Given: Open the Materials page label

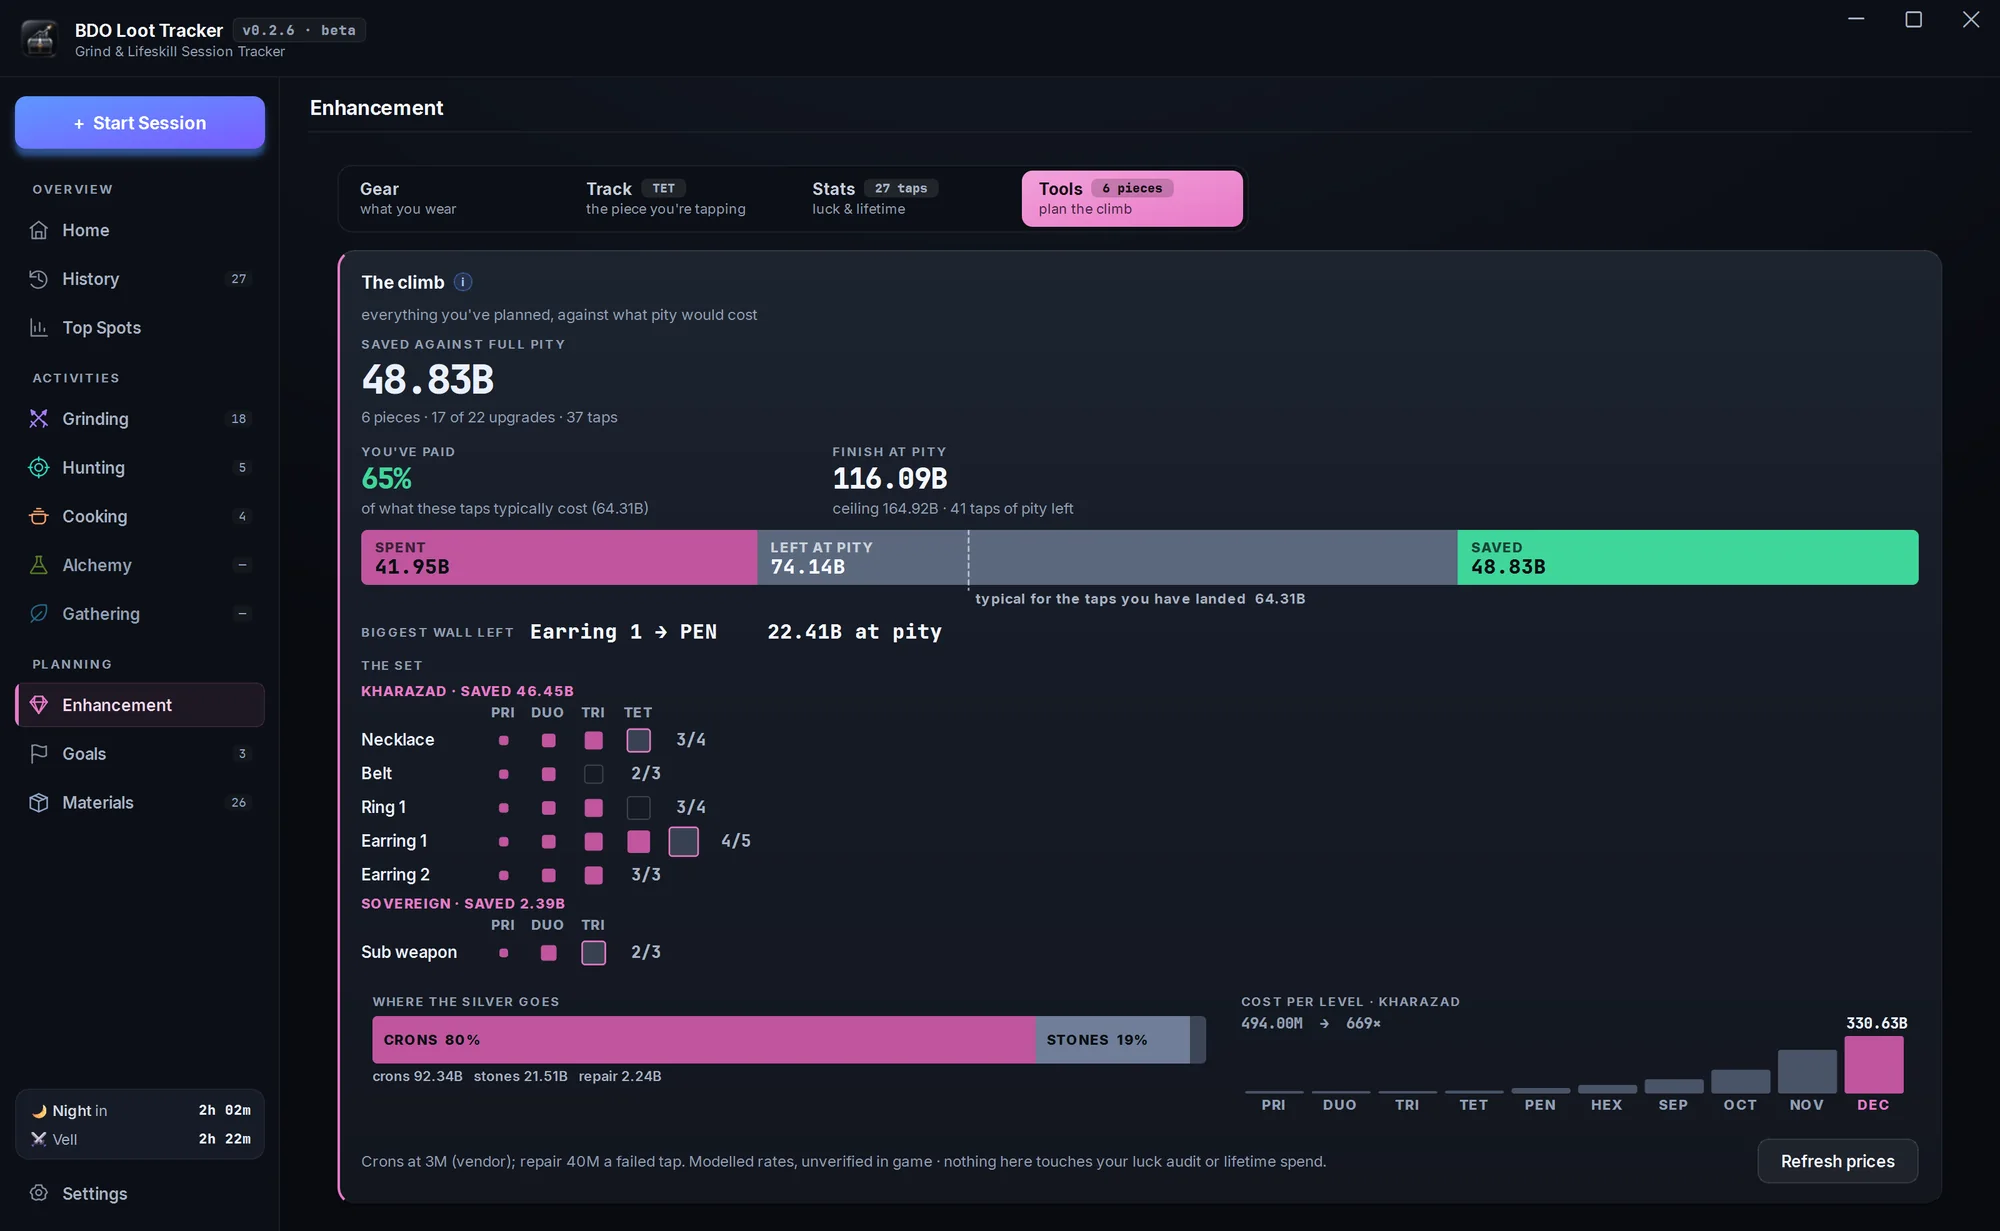Looking at the screenshot, I should point(98,803).
